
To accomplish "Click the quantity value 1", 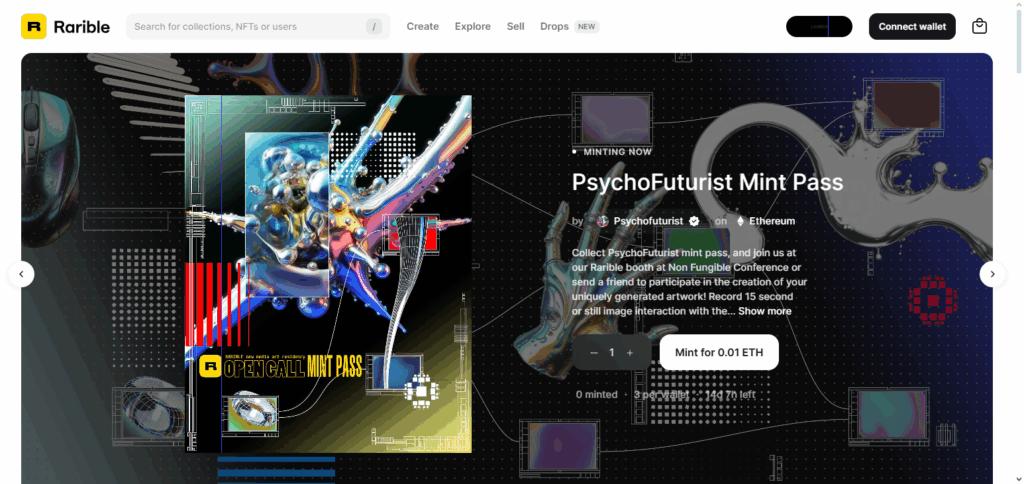I will [612, 353].
